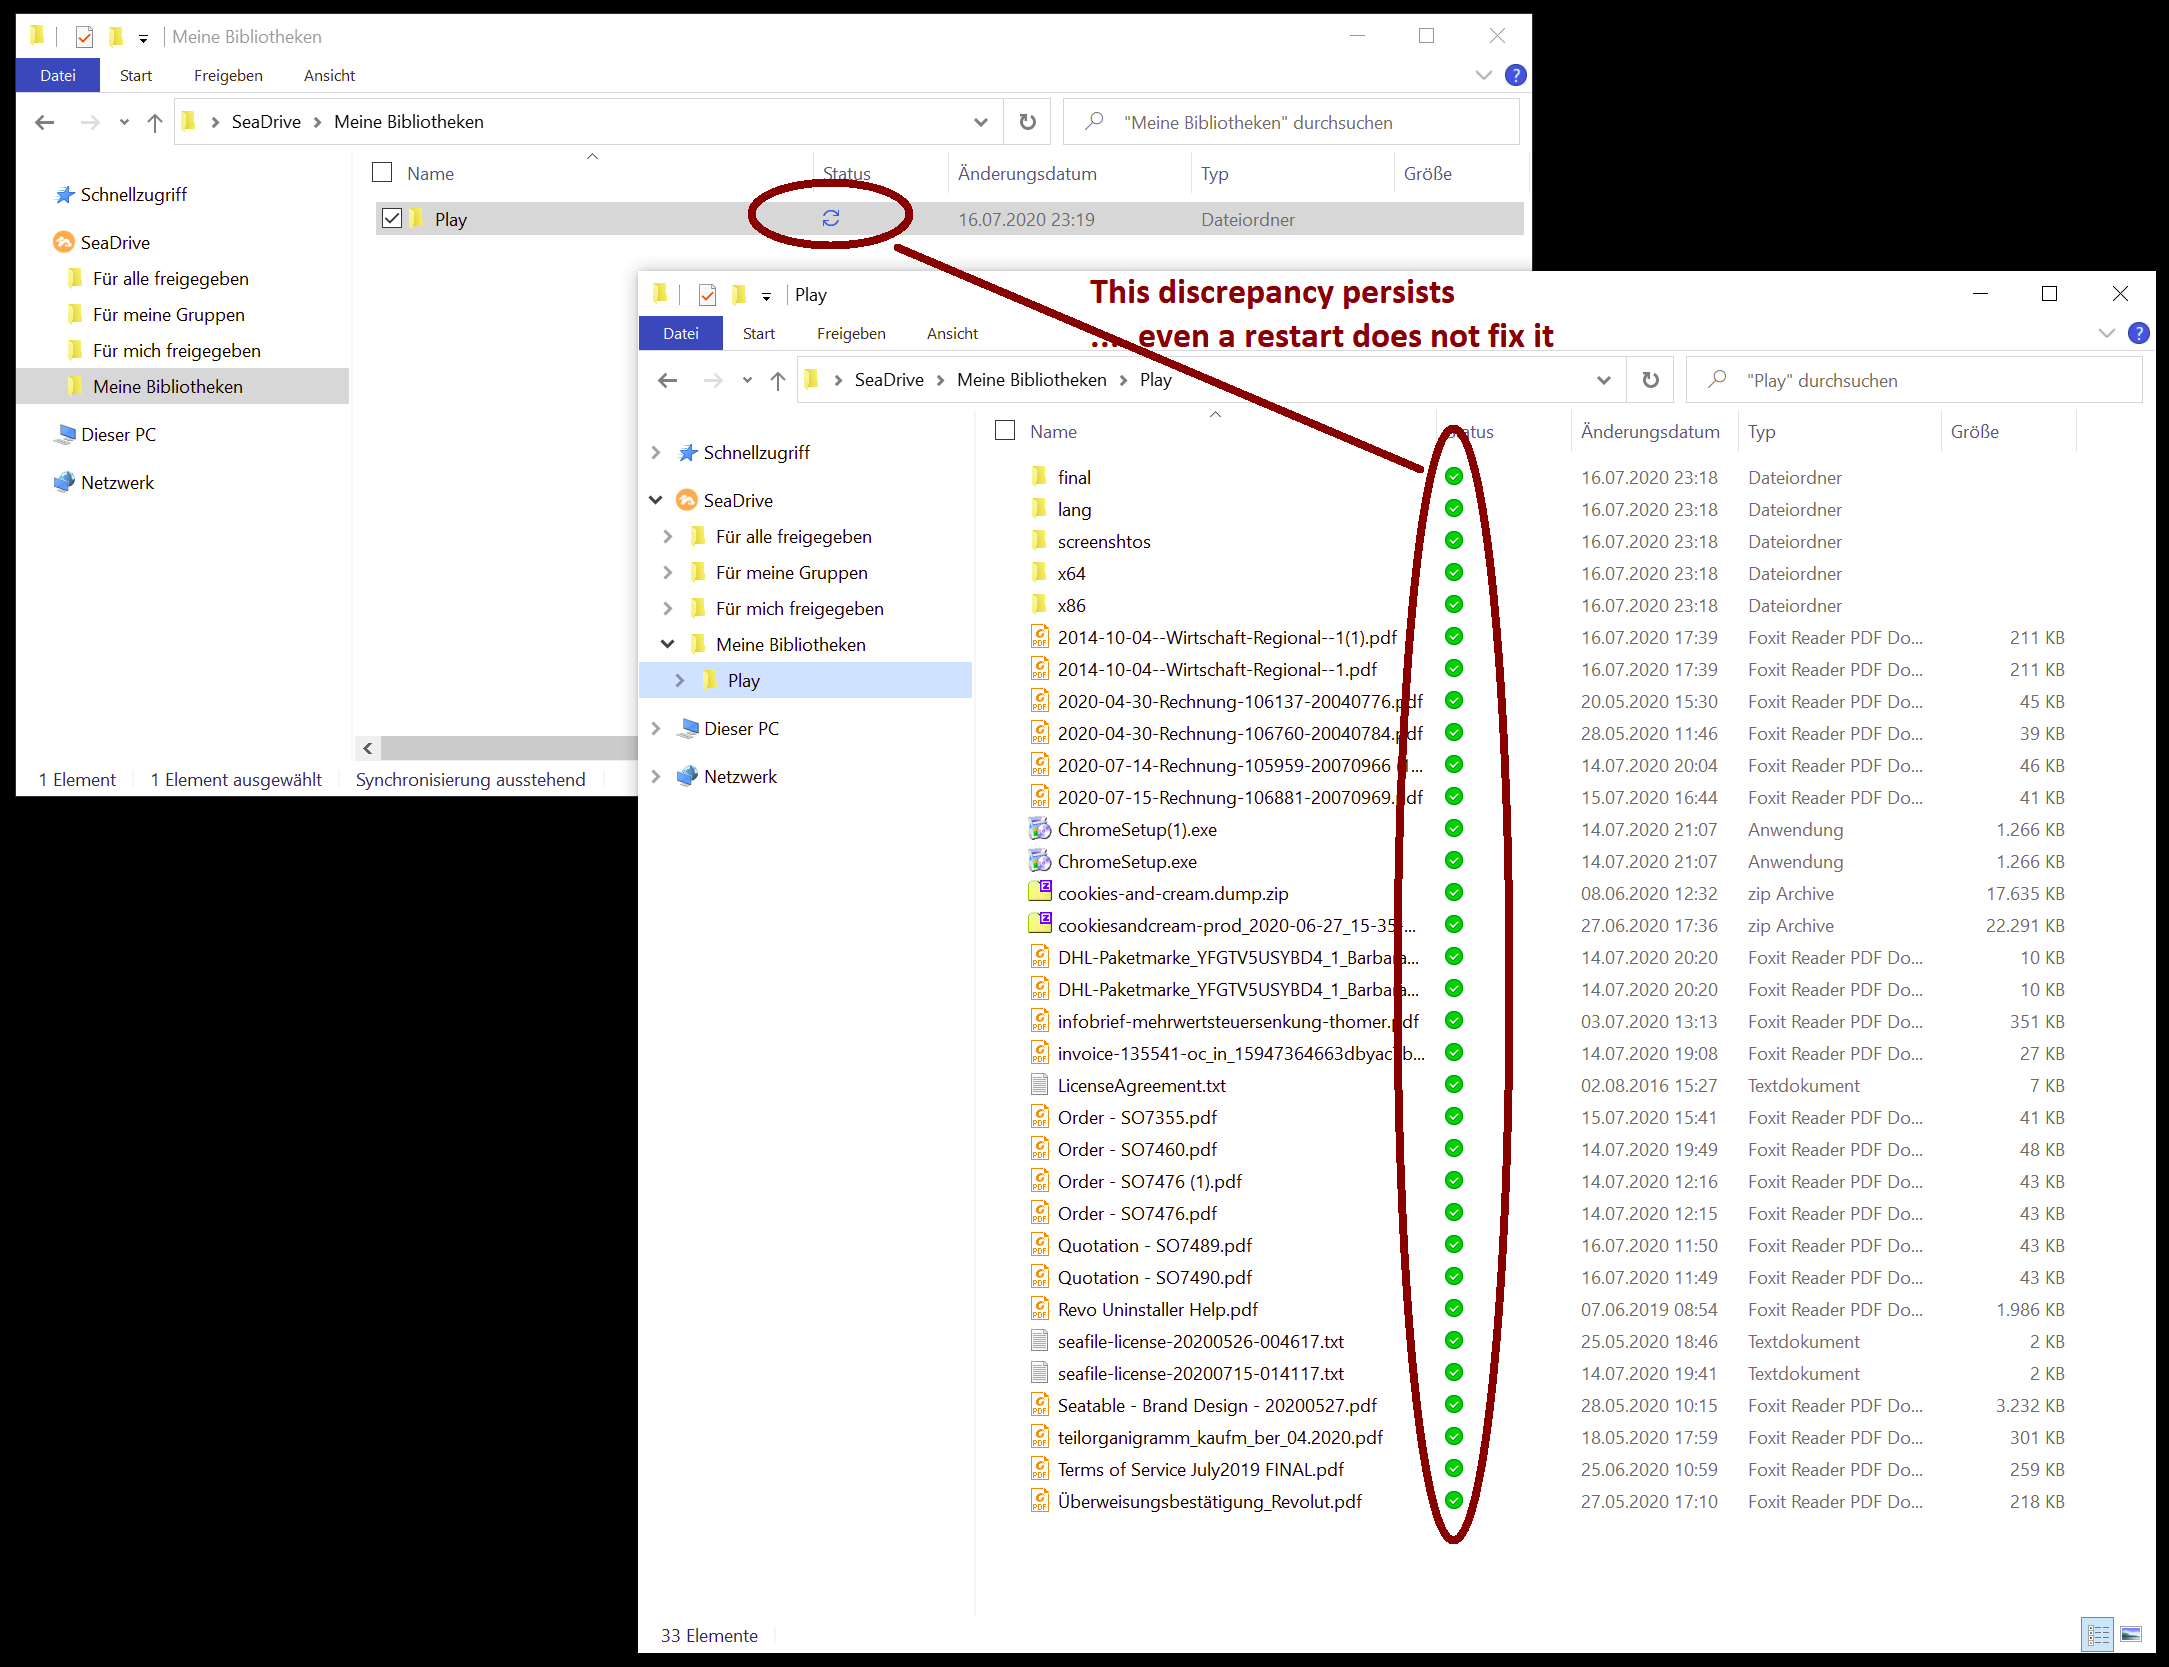Screen dimensions: 2169x1667
Task: Open the help button in the Play window
Action: (2138, 333)
